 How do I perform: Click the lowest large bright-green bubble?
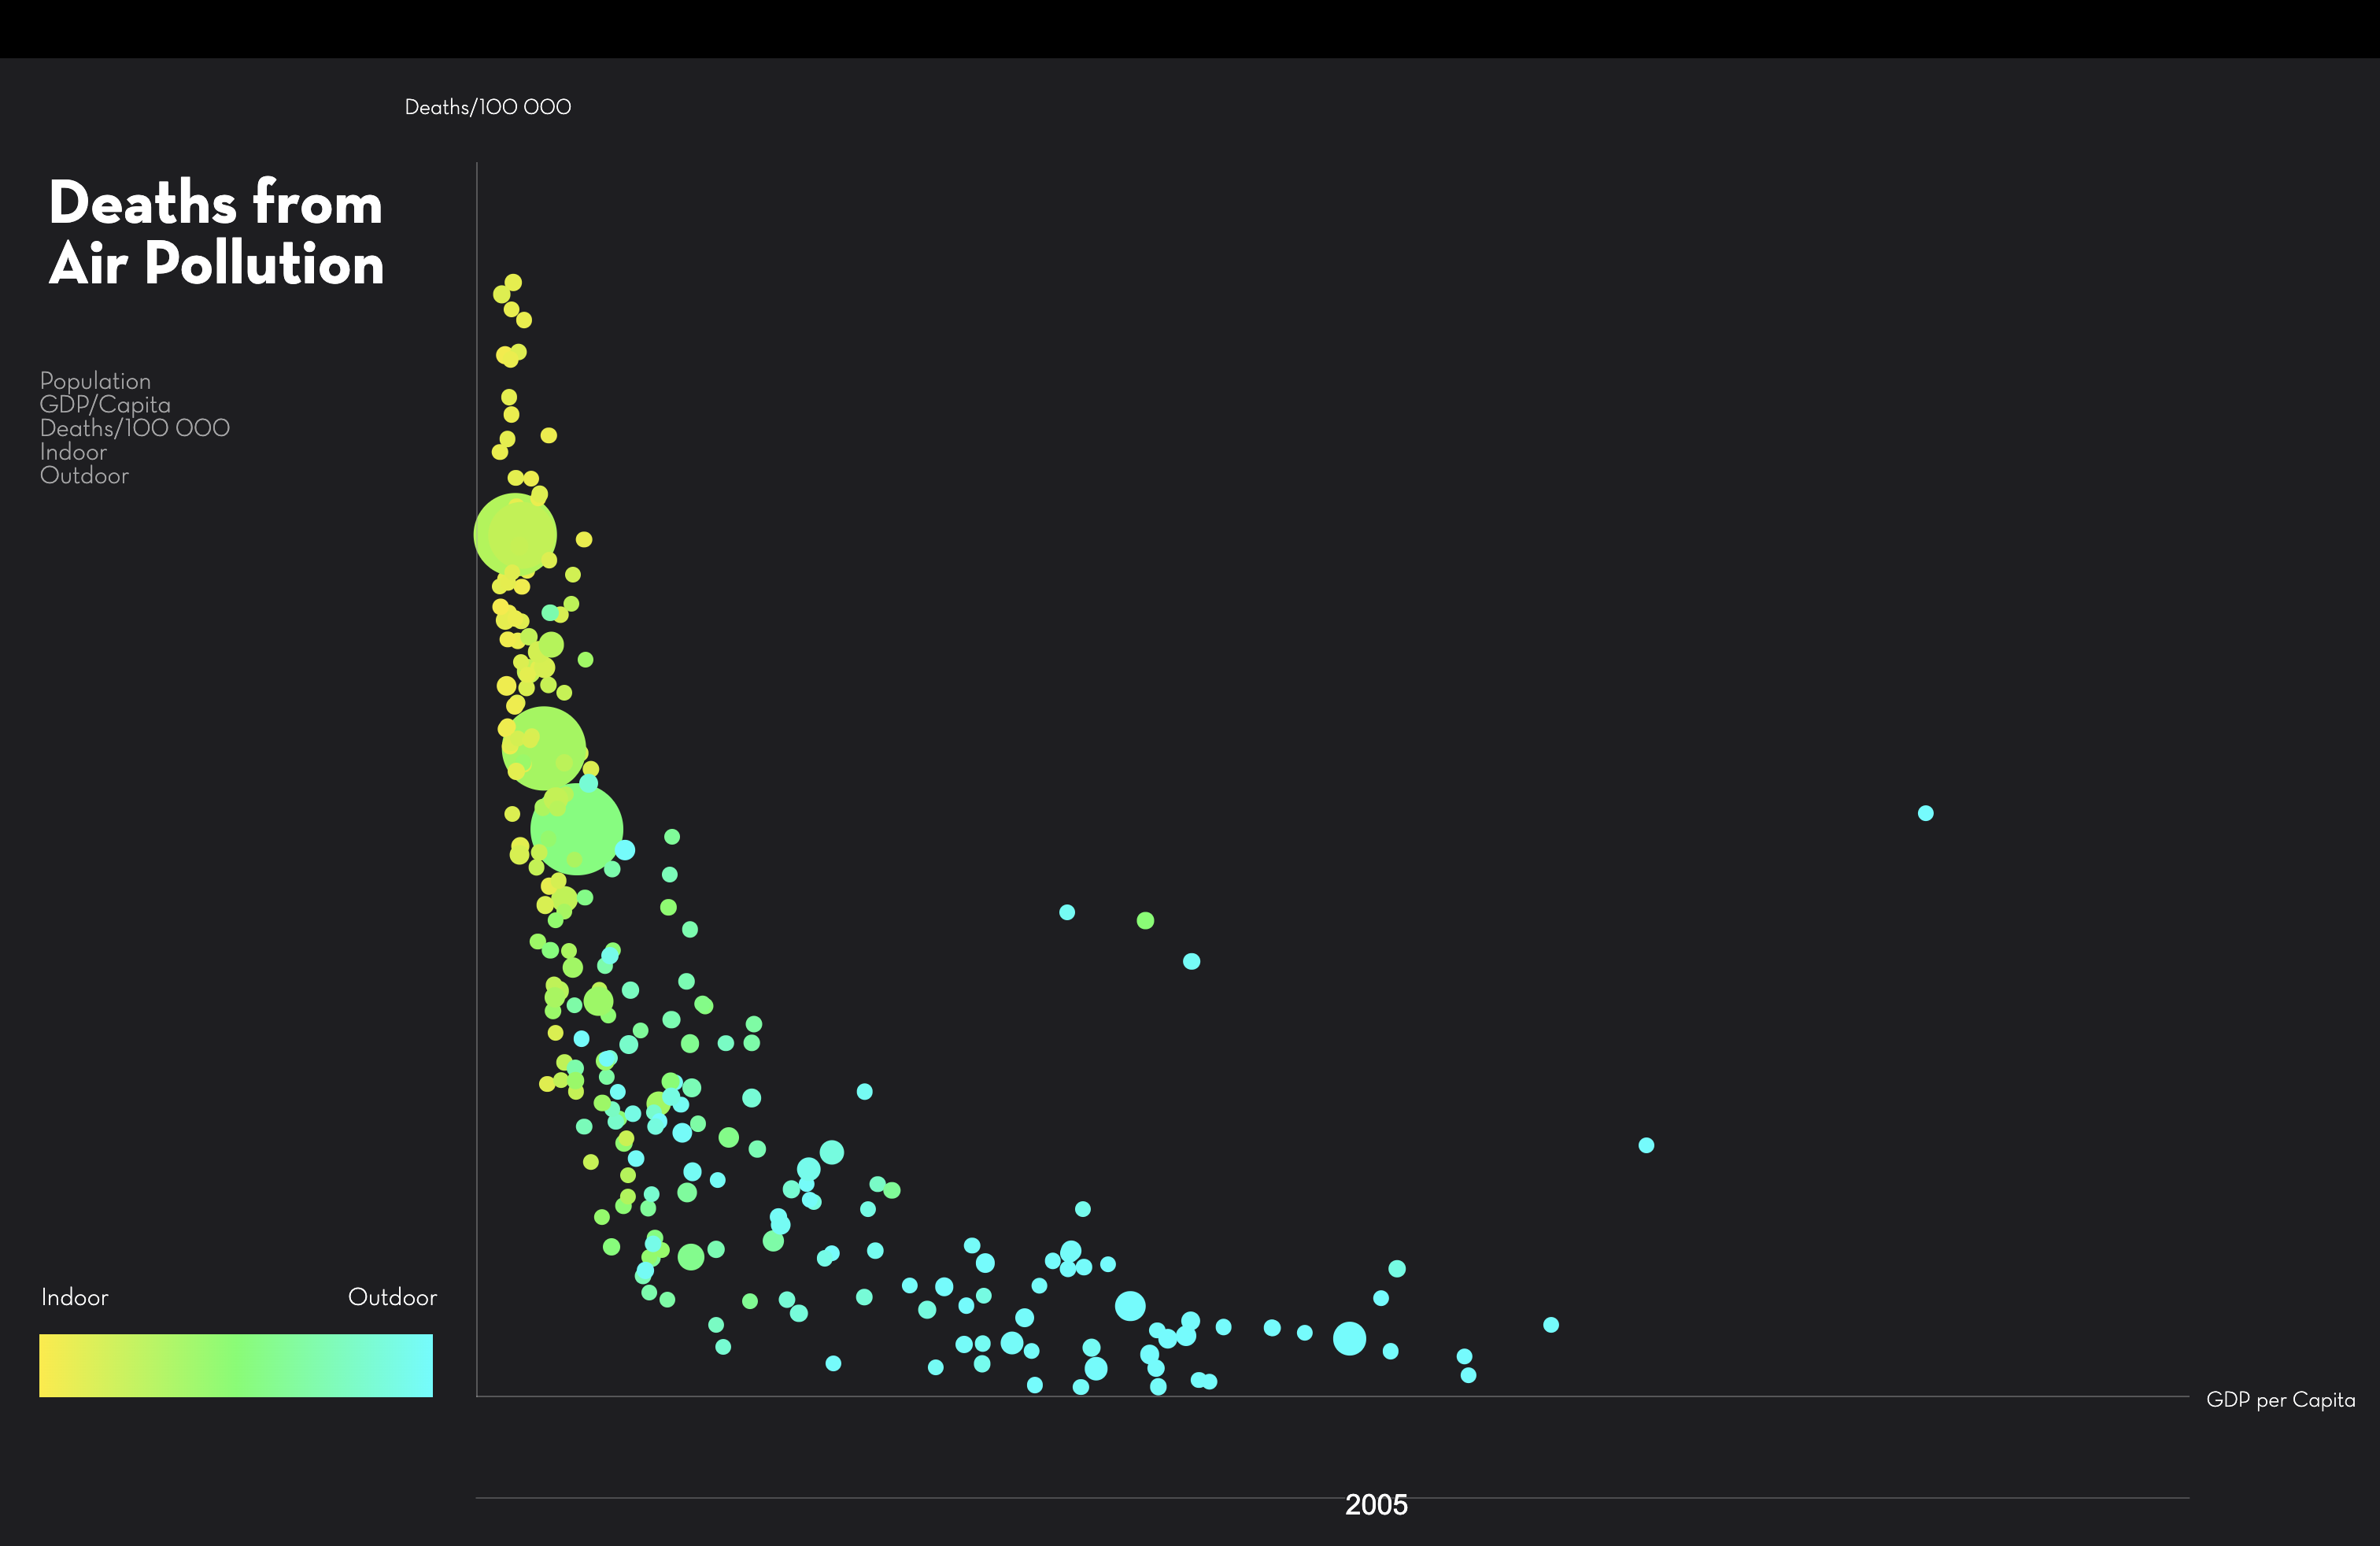(577, 829)
